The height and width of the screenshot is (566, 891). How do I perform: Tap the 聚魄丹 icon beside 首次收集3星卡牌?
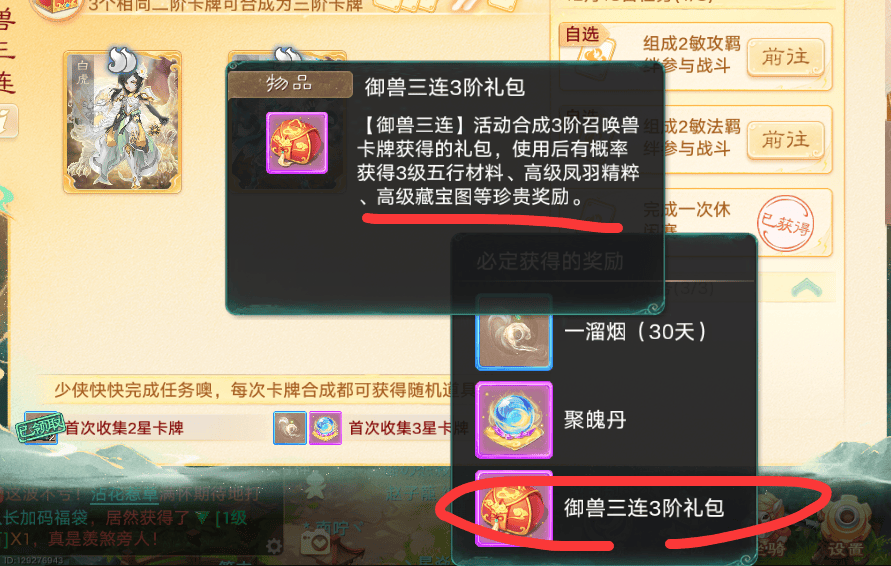[x=326, y=428]
